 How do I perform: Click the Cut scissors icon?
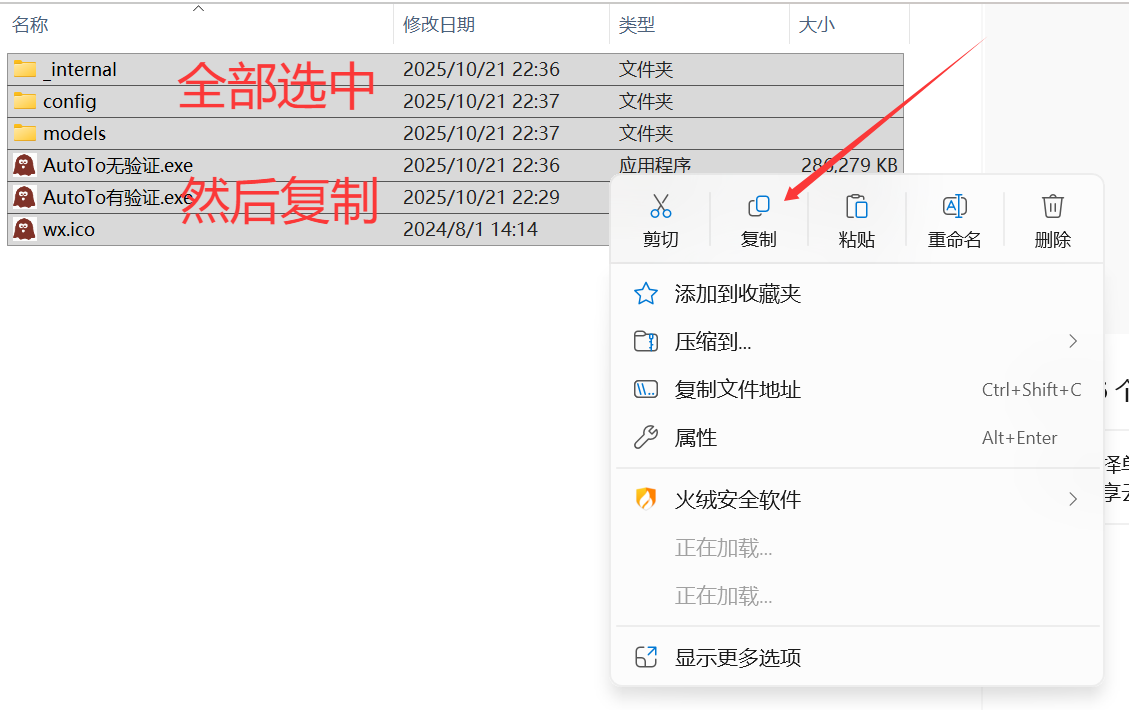tap(660, 207)
